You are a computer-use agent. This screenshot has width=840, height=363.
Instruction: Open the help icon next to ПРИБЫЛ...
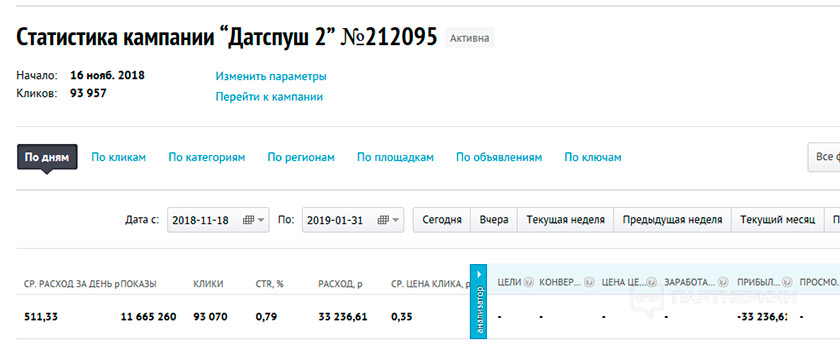point(788,282)
